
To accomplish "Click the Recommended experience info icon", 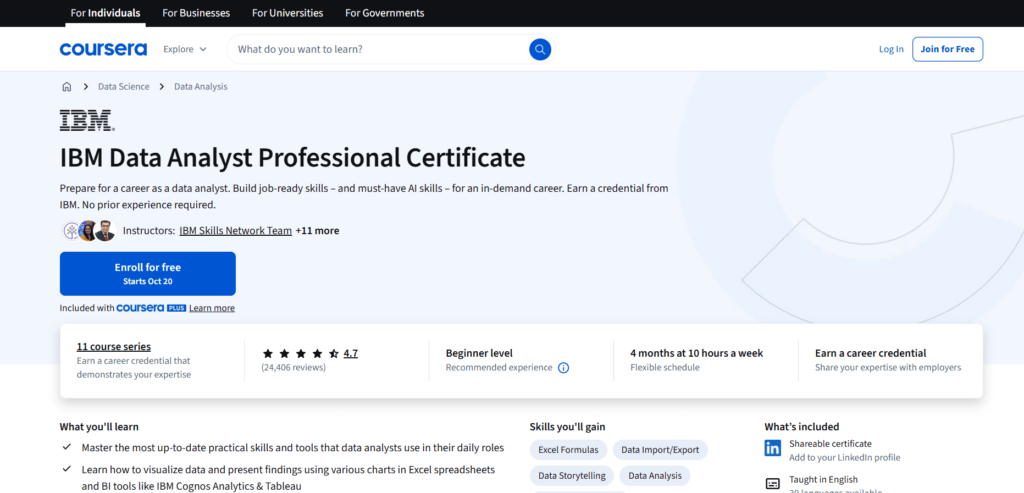I will pyautogui.click(x=563, y=368).
